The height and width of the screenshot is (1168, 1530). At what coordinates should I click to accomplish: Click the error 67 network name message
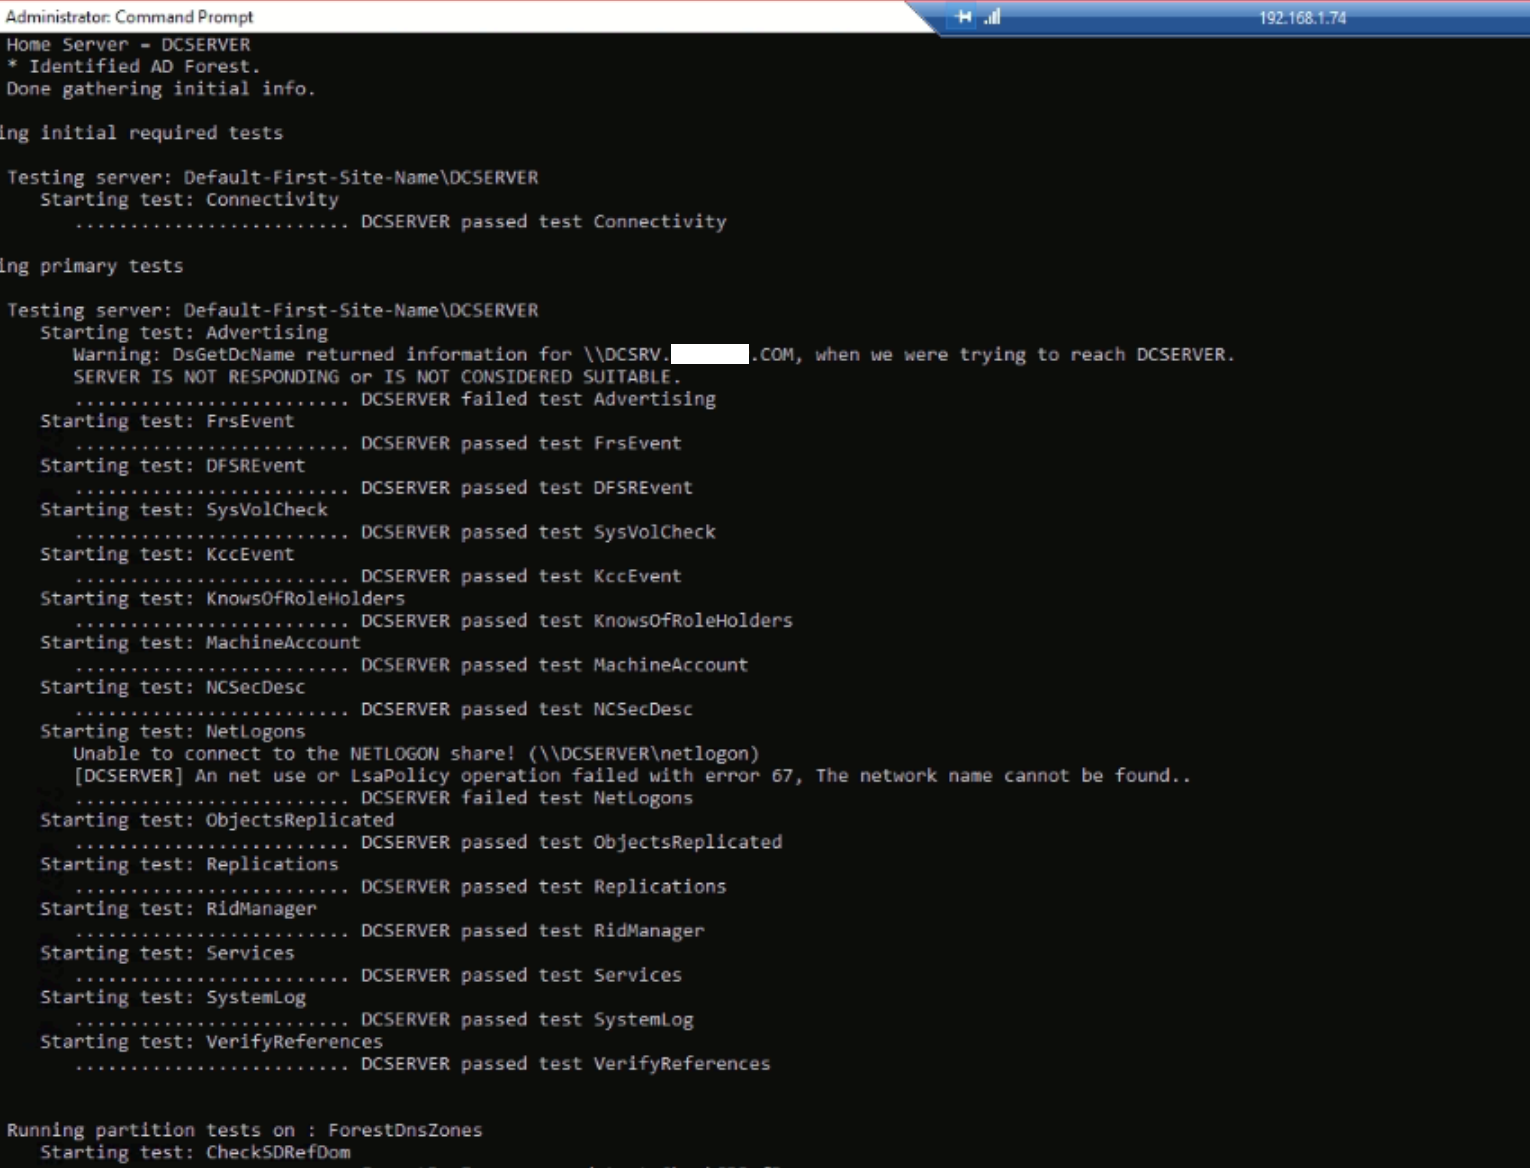[632, 776]
